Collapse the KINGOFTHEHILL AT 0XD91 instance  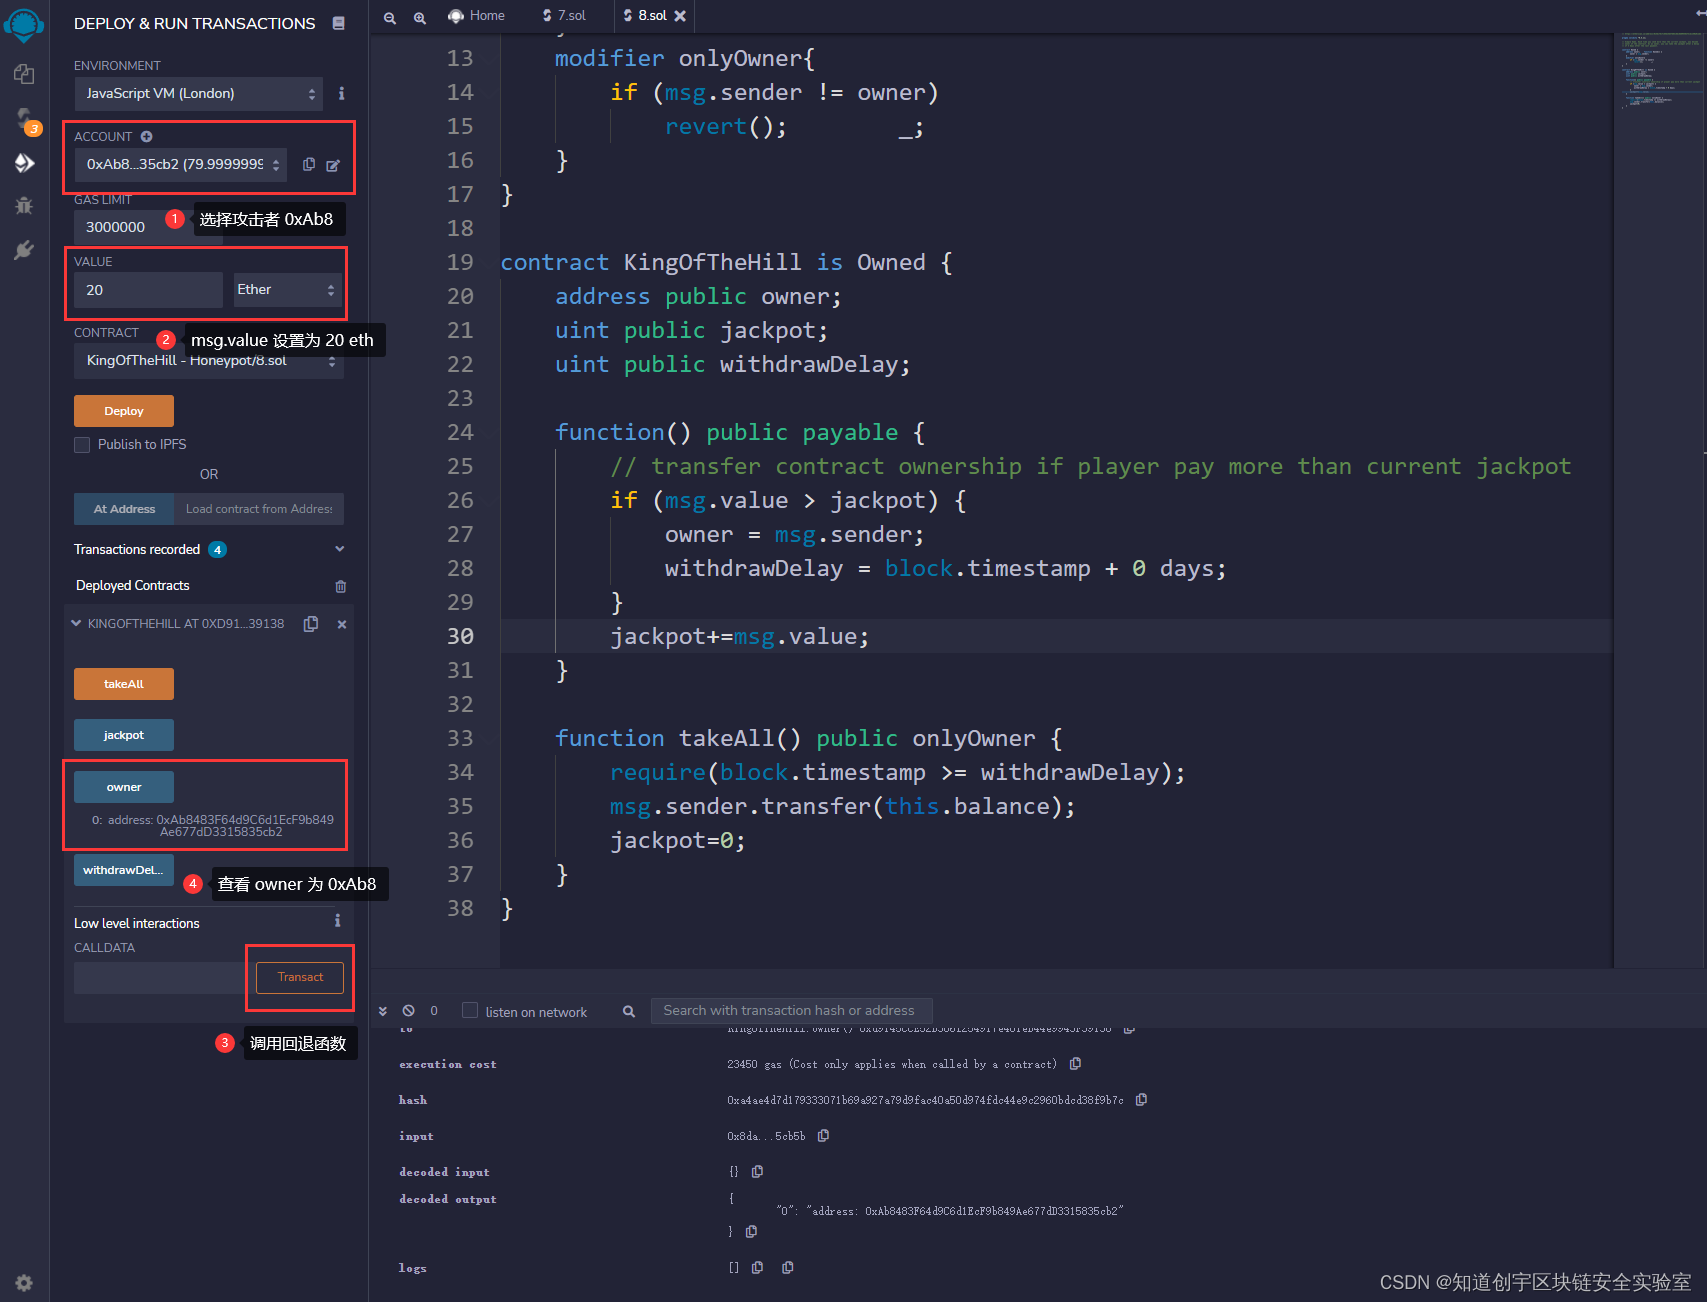76,624
